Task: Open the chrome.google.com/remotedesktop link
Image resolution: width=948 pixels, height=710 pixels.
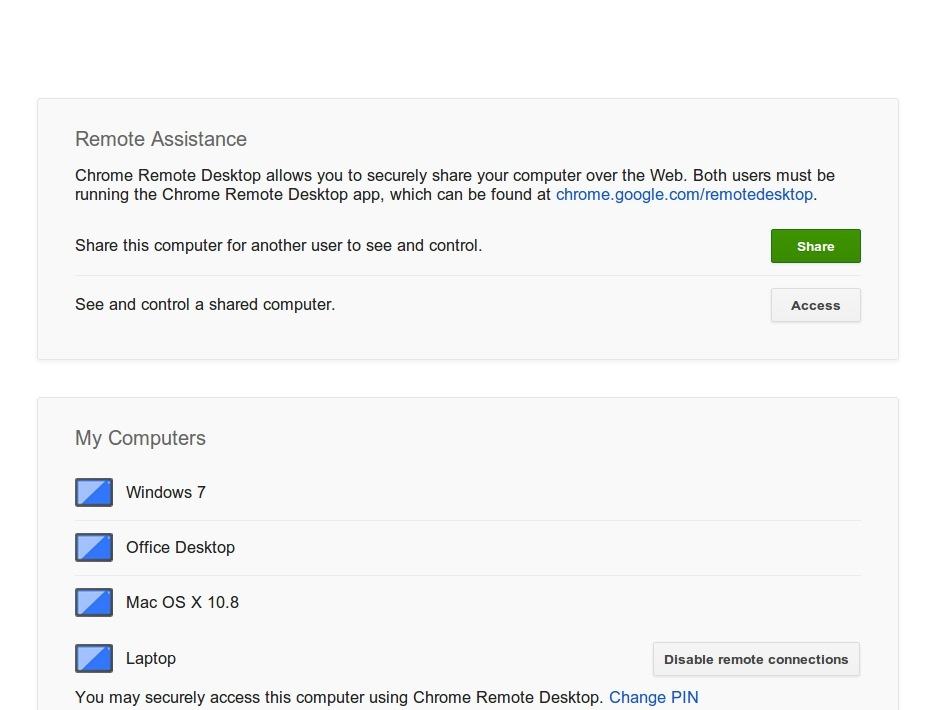Action: pyautogui.click(x=684, y=195)
